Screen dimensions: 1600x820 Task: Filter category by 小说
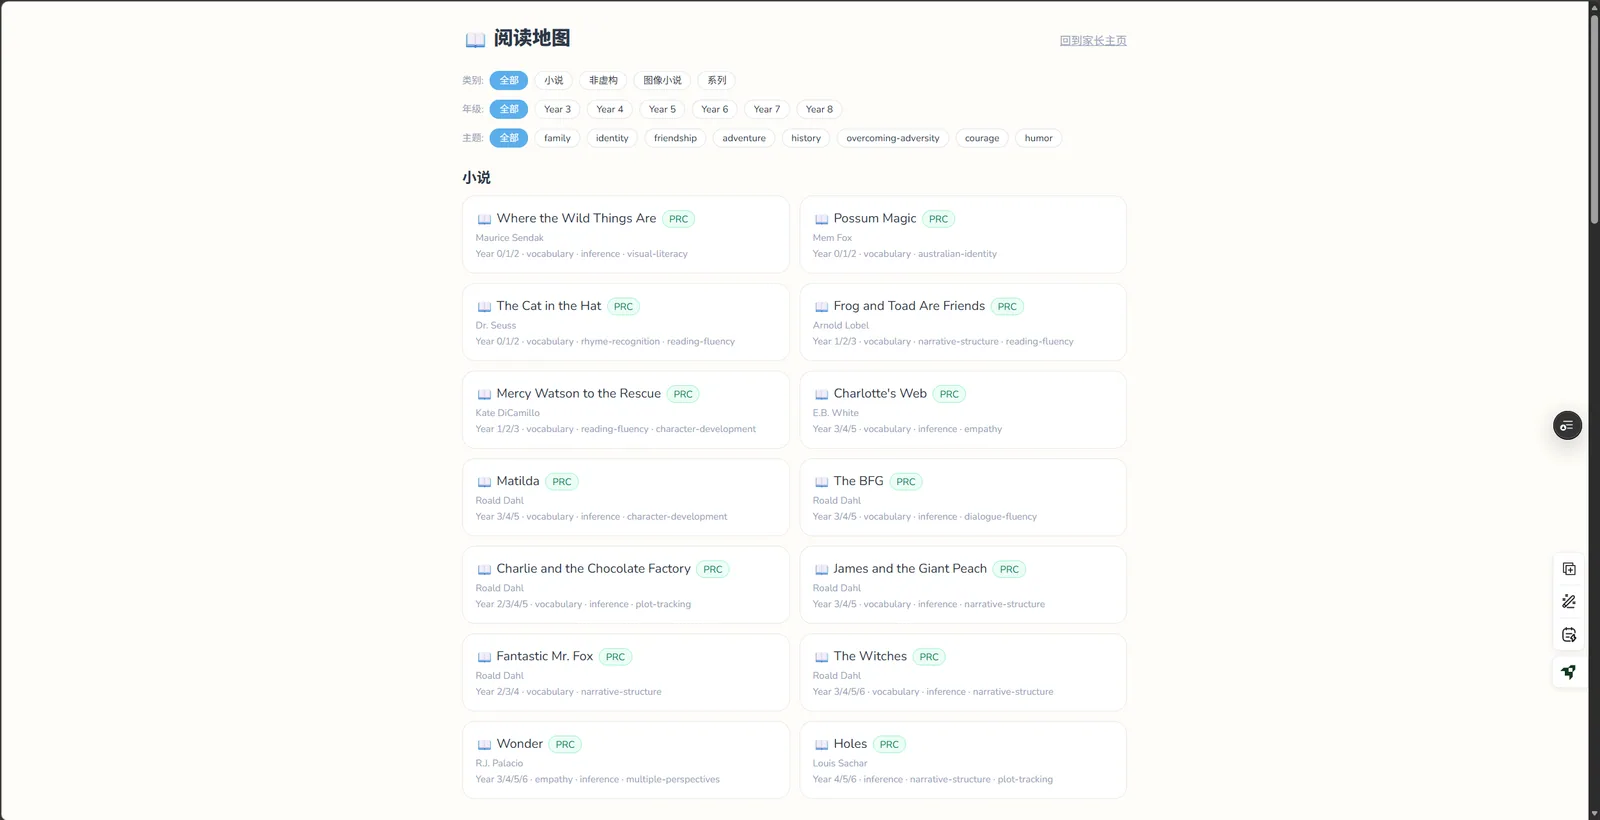pyautogui.click(x=554, y=80)
